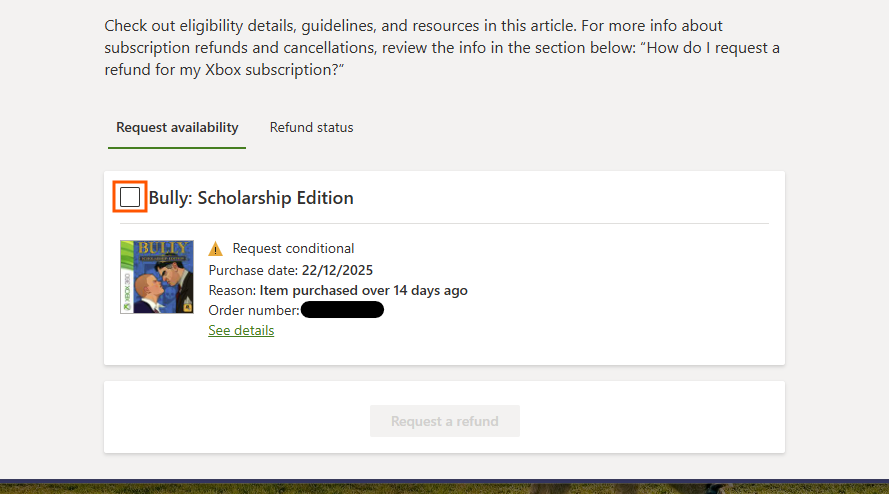Click the dark image strip at the page bottom
Screen dimensions: 889x494
[444, 487]
